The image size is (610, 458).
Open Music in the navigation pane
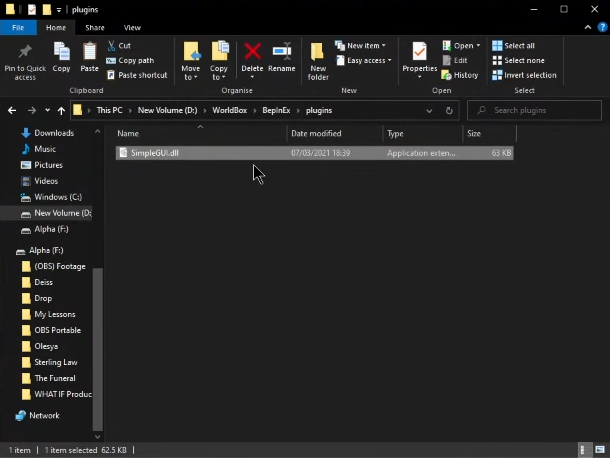pyautogui.click(x=39, y=149)
